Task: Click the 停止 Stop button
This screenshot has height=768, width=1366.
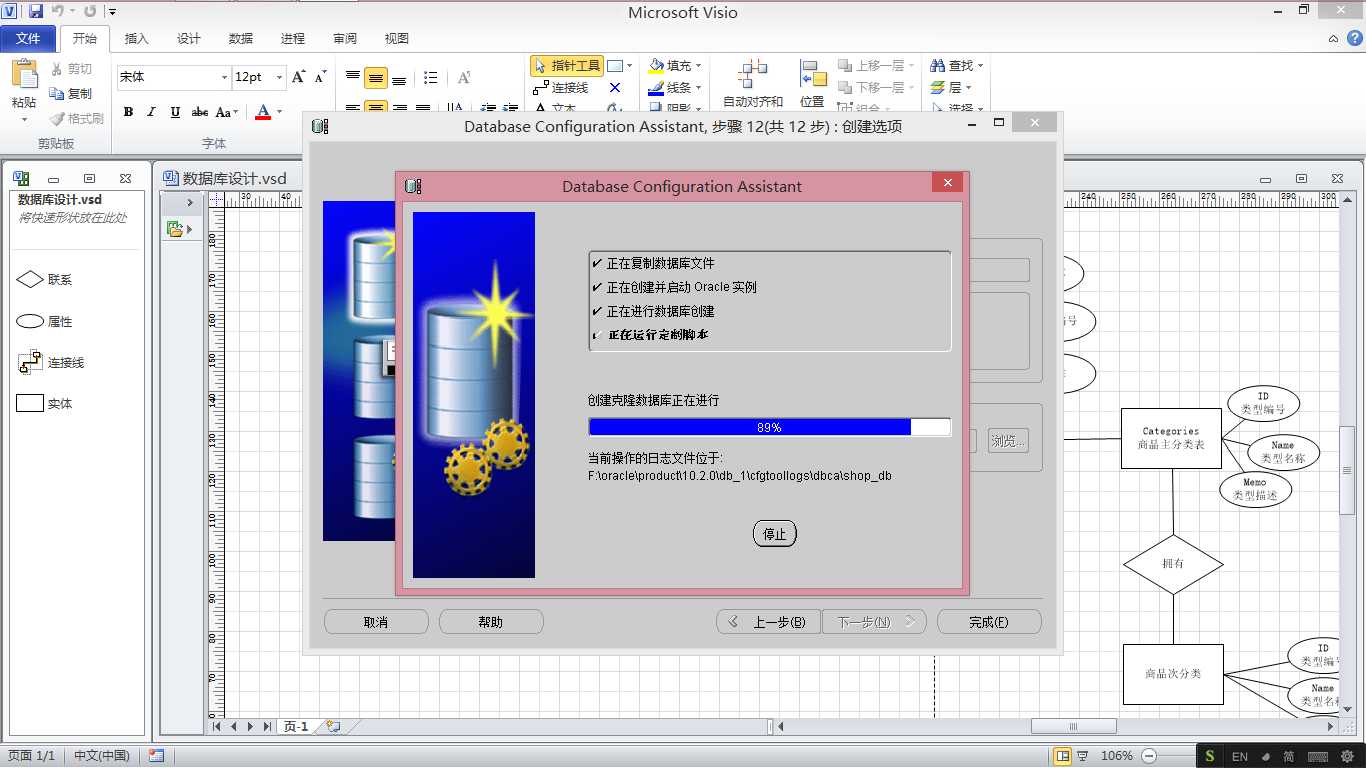Action: tap(775, 534)
